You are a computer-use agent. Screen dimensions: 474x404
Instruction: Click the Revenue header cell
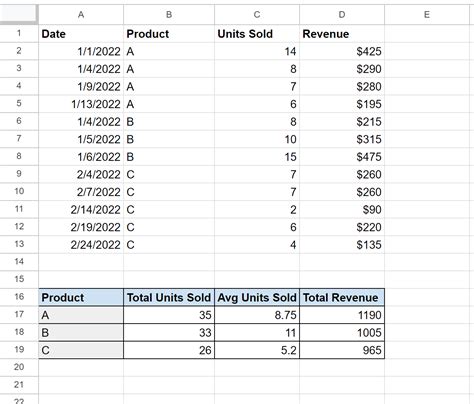coord(342,34)
